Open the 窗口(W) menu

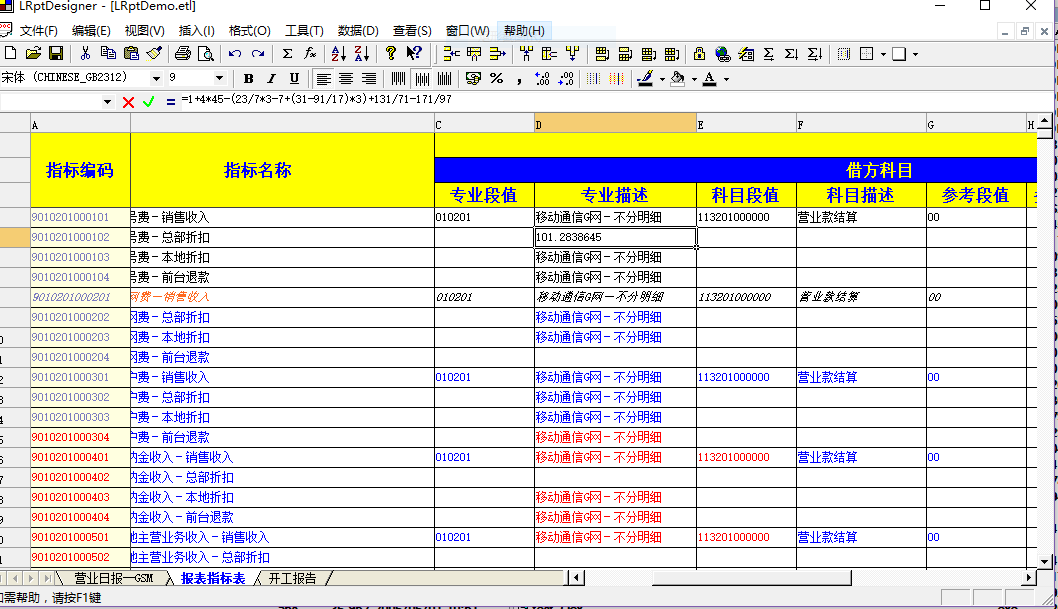click(468, 30)
